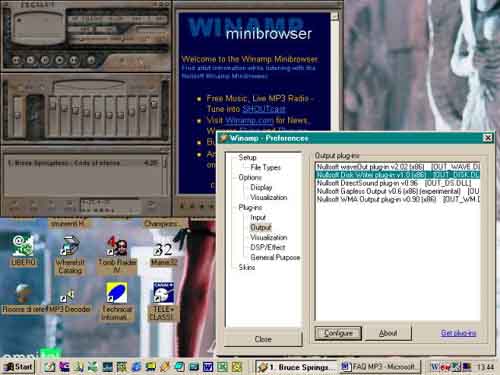The image size is (500, 375).
Task: Click the Previous track button in Winamp
Action: [16, 60]
